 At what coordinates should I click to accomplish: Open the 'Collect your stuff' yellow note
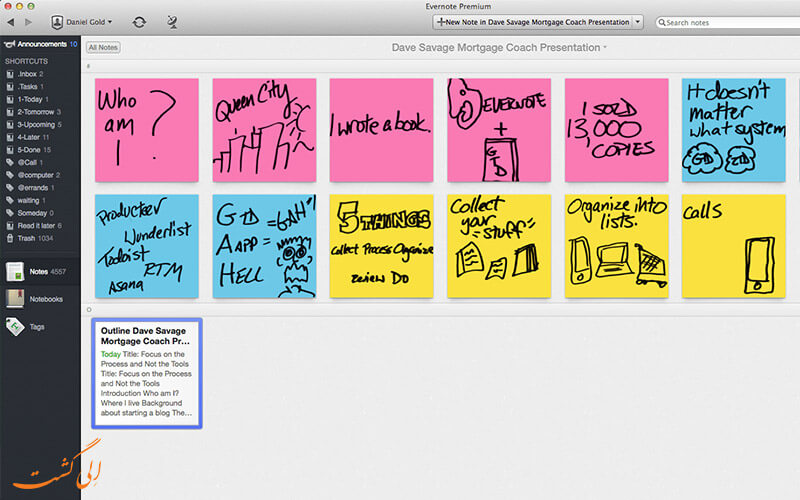pos(499,246)
